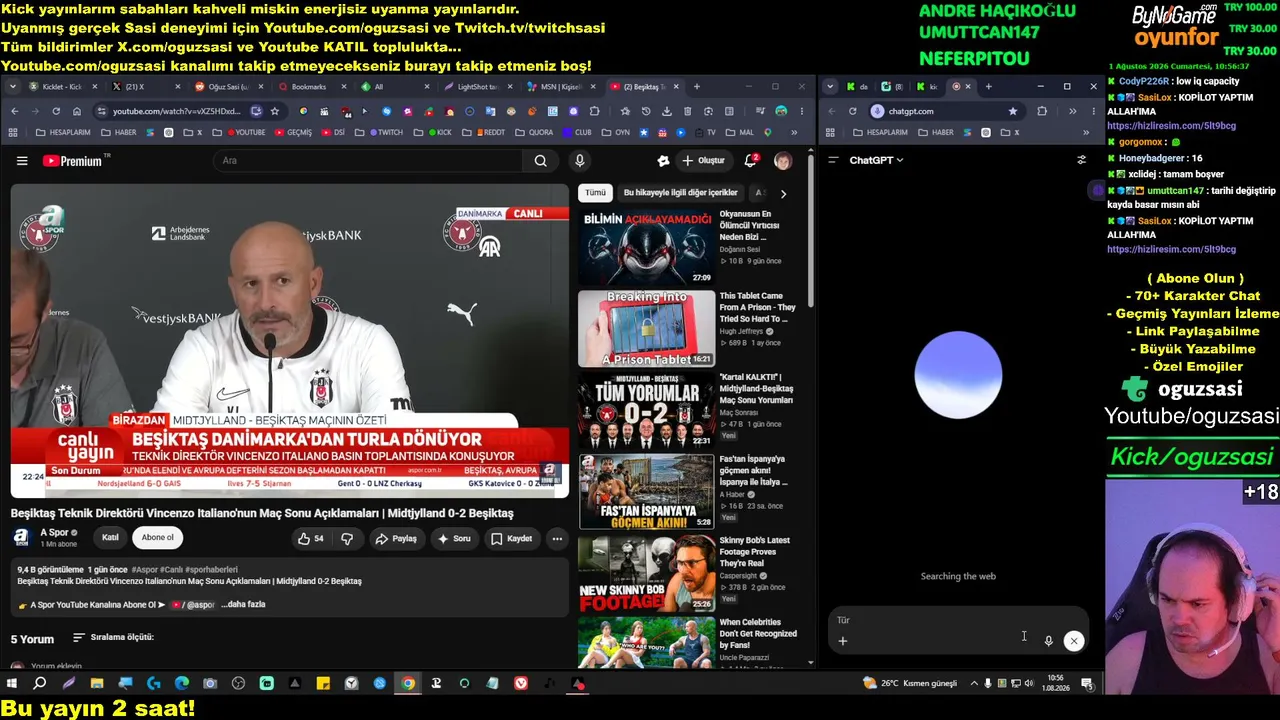Show more filter chips with the right arrow
This screenshot has width=1280, height=720.
783,193
